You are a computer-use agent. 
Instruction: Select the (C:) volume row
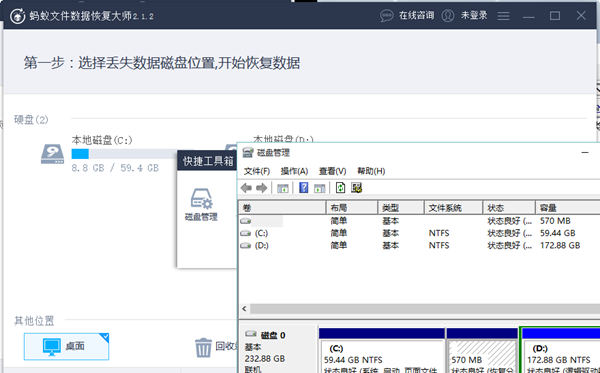tap(419, 233)
